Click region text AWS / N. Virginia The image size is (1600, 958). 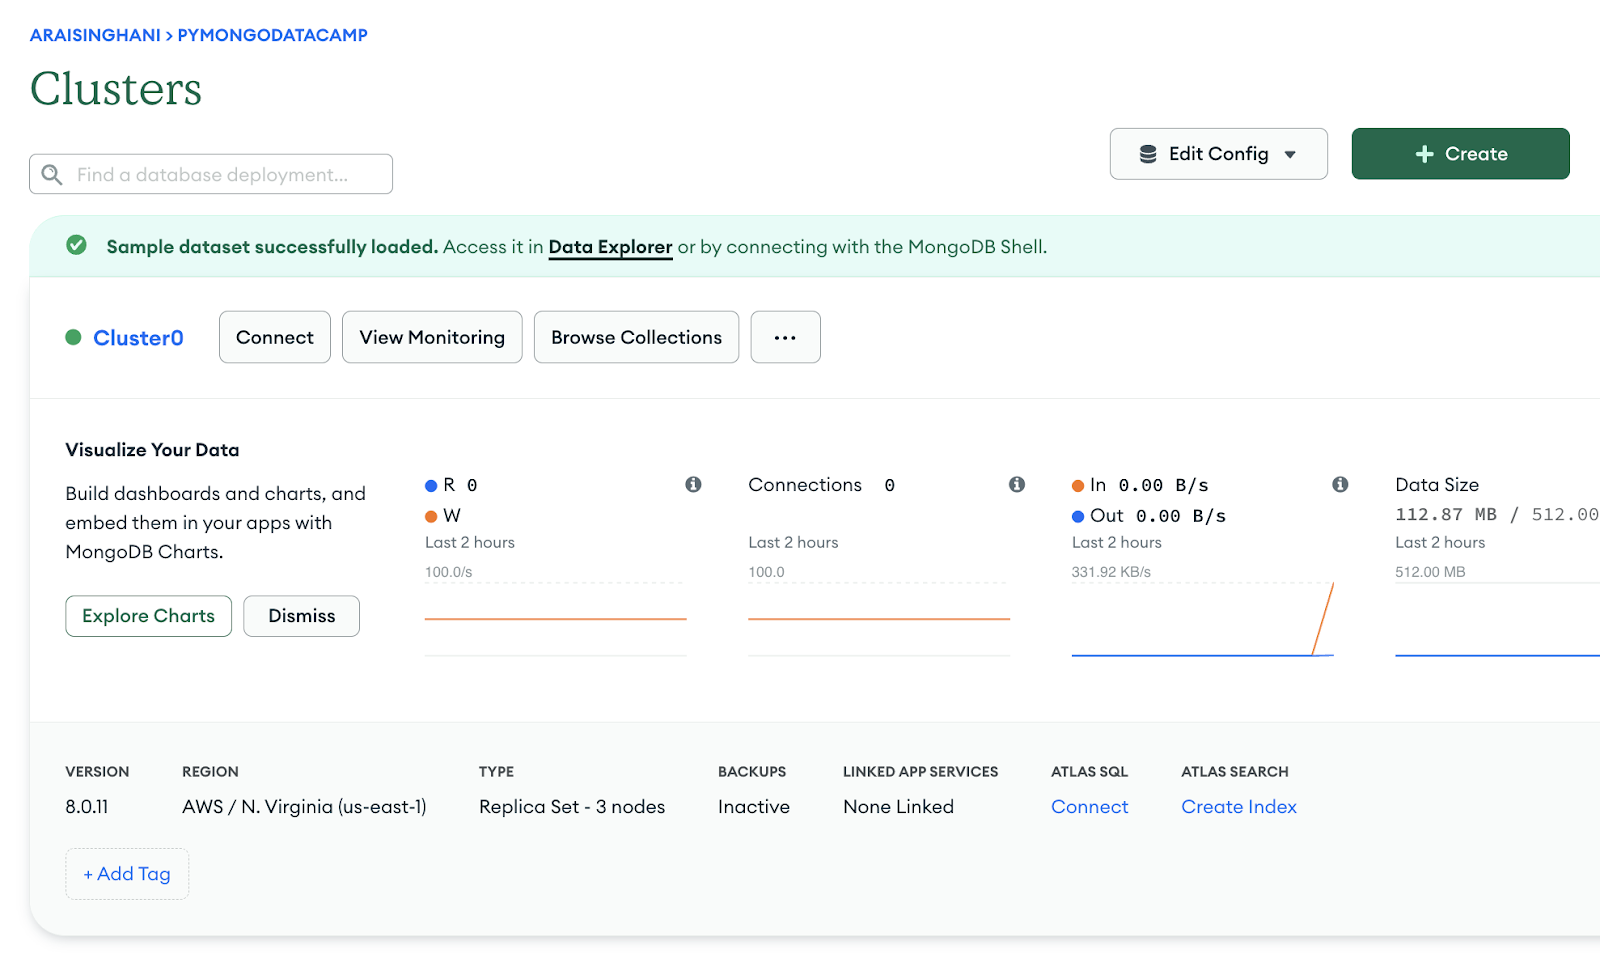click(x=304, y=807)
